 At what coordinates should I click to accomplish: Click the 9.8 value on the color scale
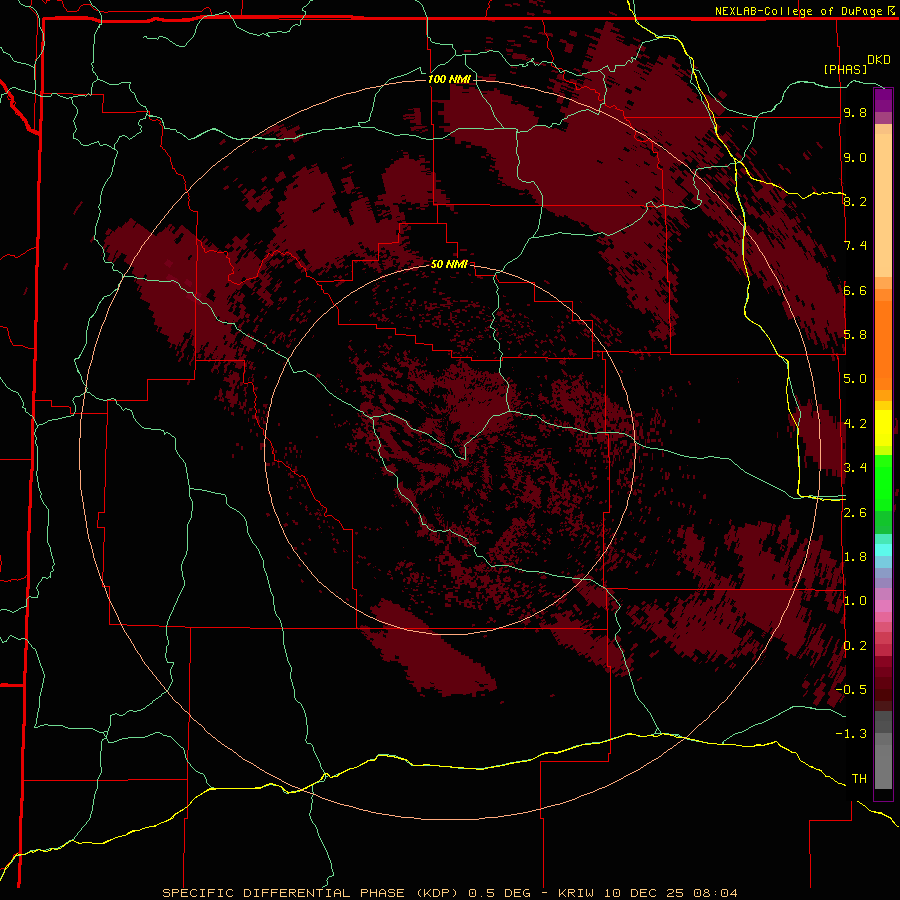(855, 112)
